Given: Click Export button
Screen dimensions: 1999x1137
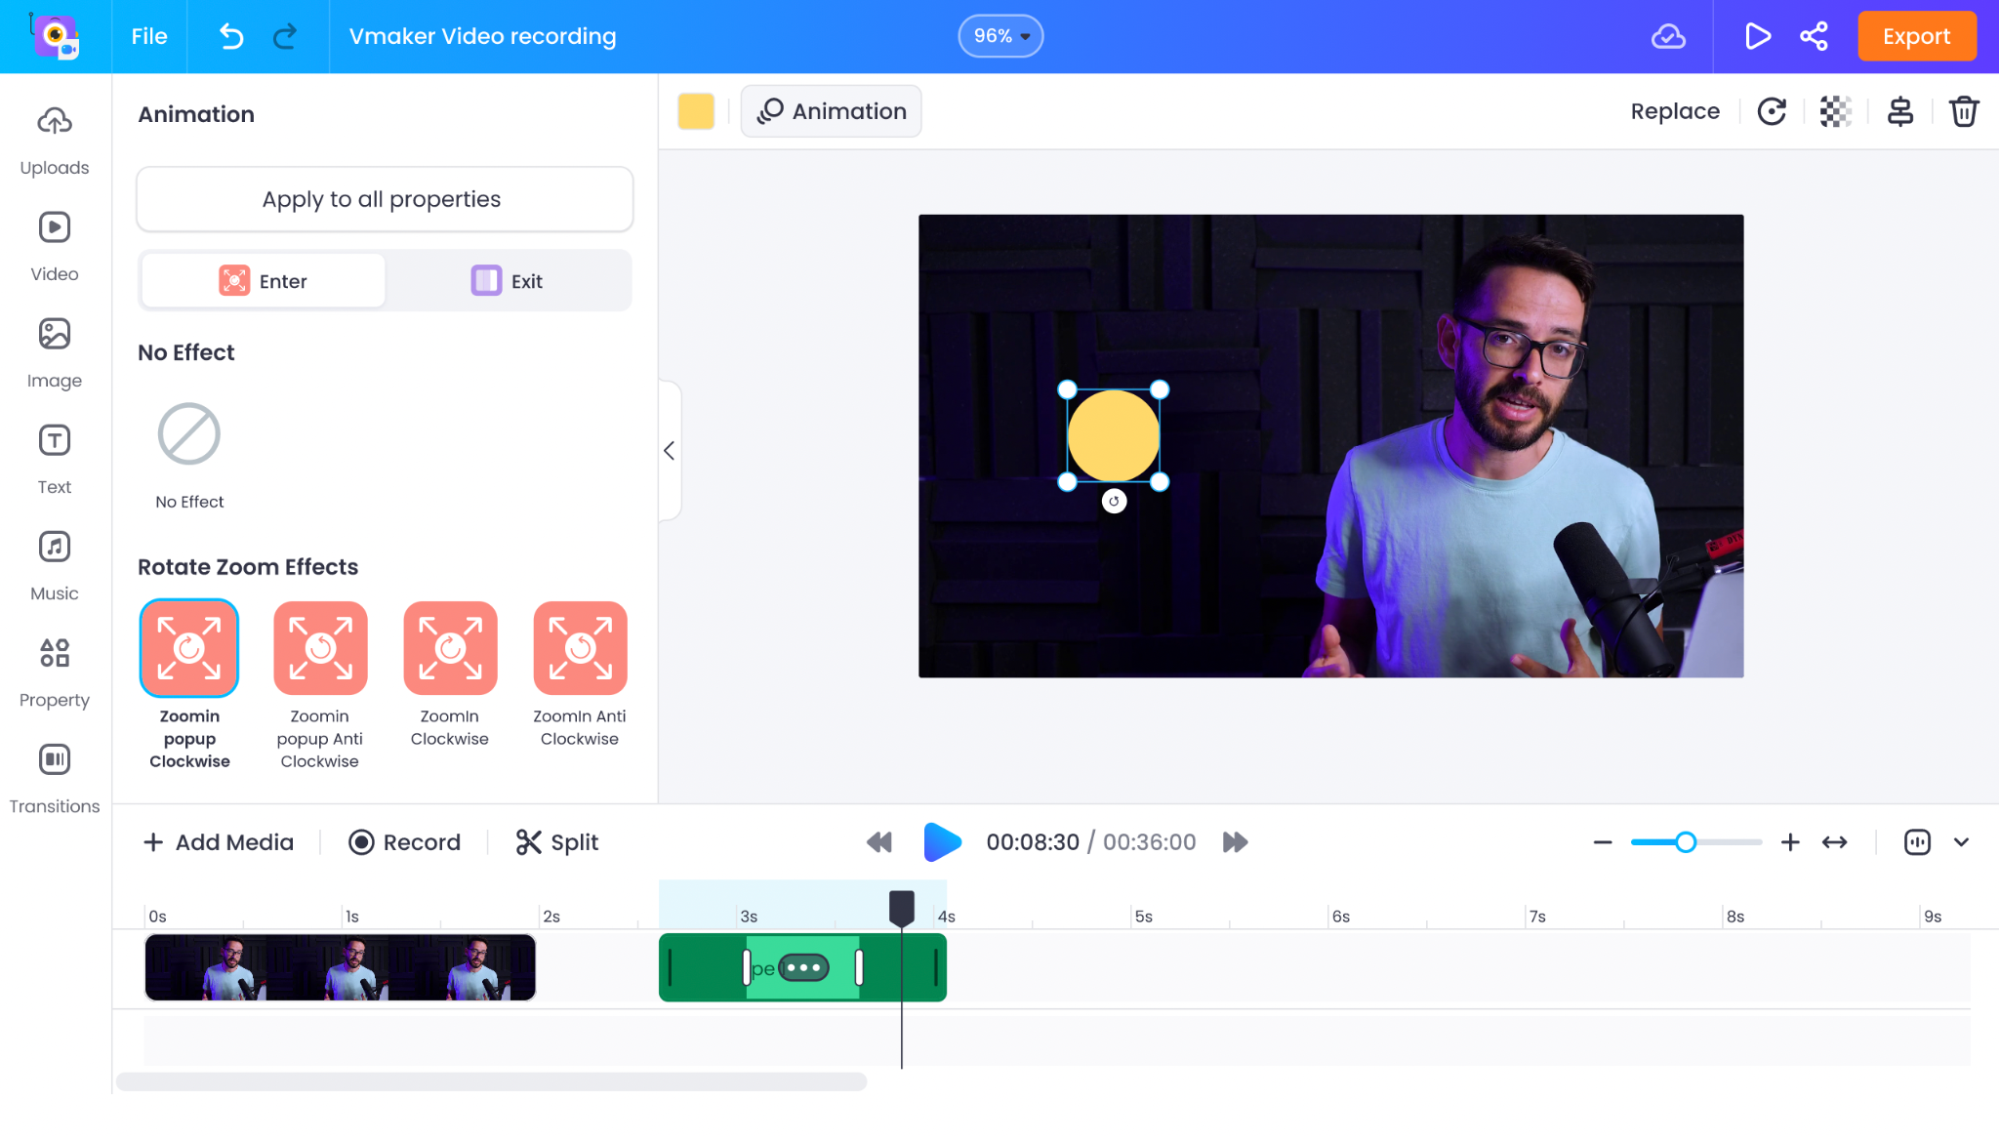Looking at the screenshot, I should pos(1915,36).
